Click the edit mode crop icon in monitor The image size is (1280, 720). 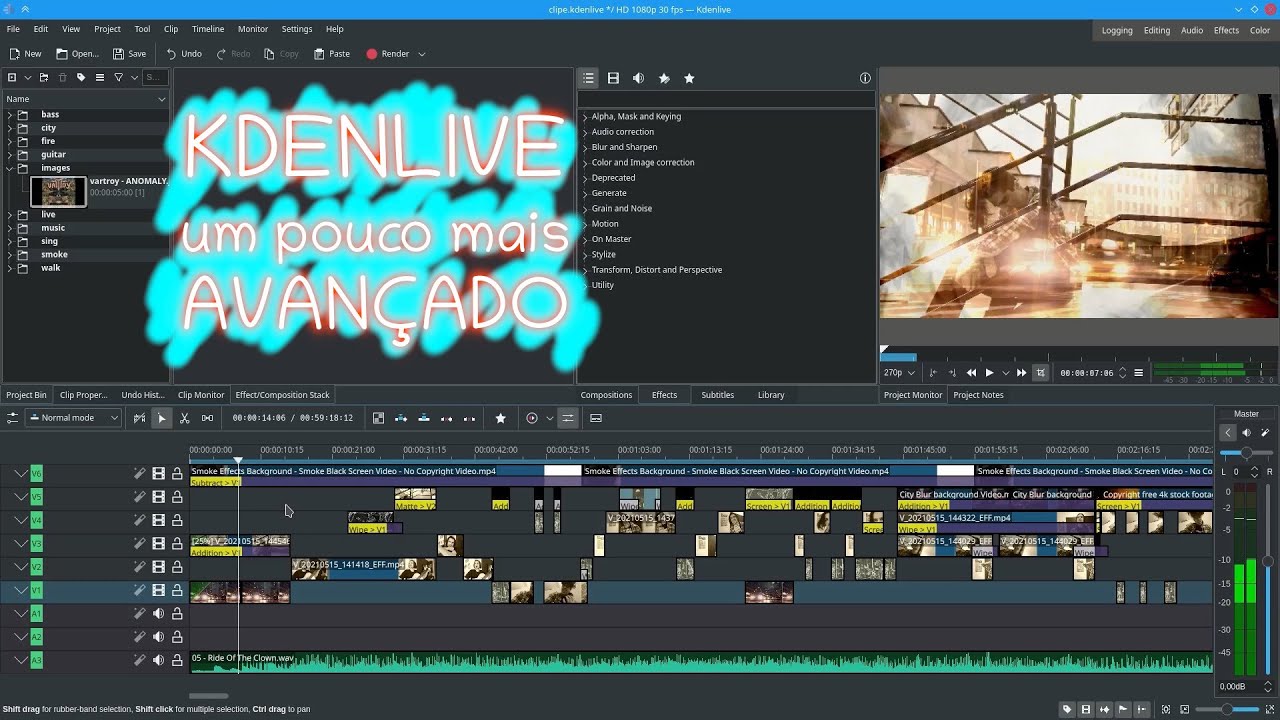(x=1040, y=373)
